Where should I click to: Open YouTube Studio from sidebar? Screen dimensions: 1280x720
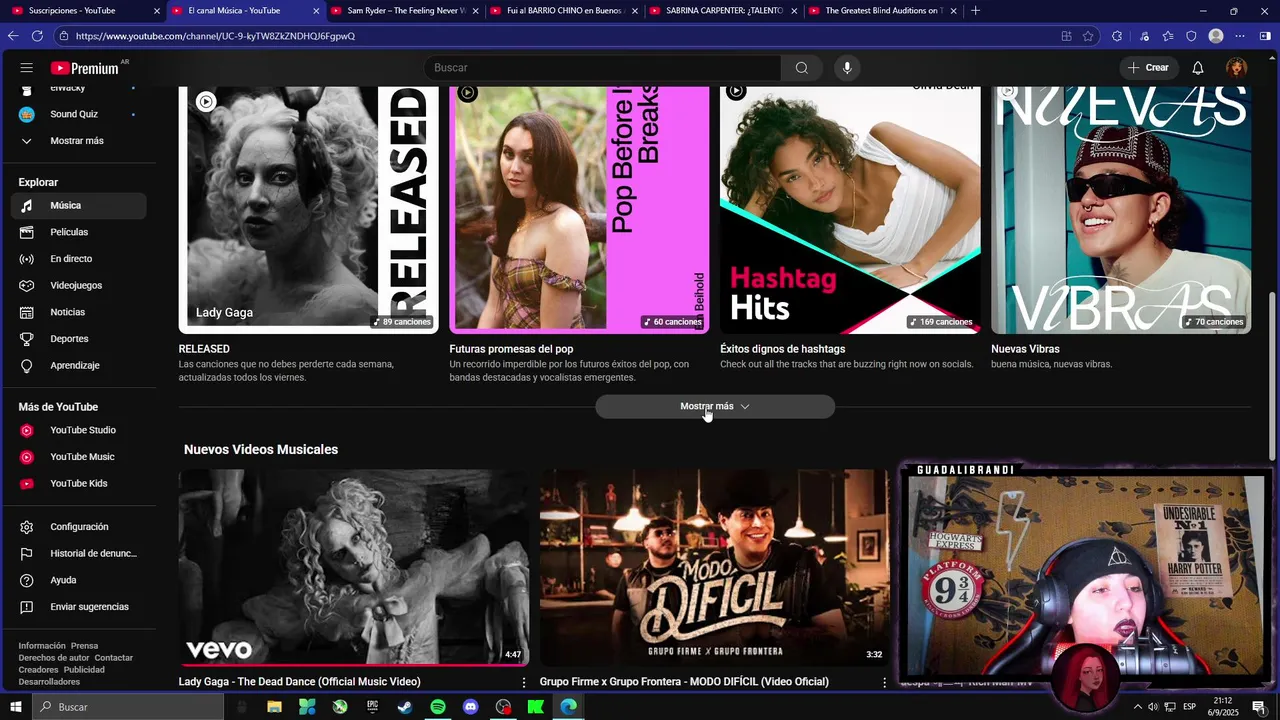click(78, 431)
